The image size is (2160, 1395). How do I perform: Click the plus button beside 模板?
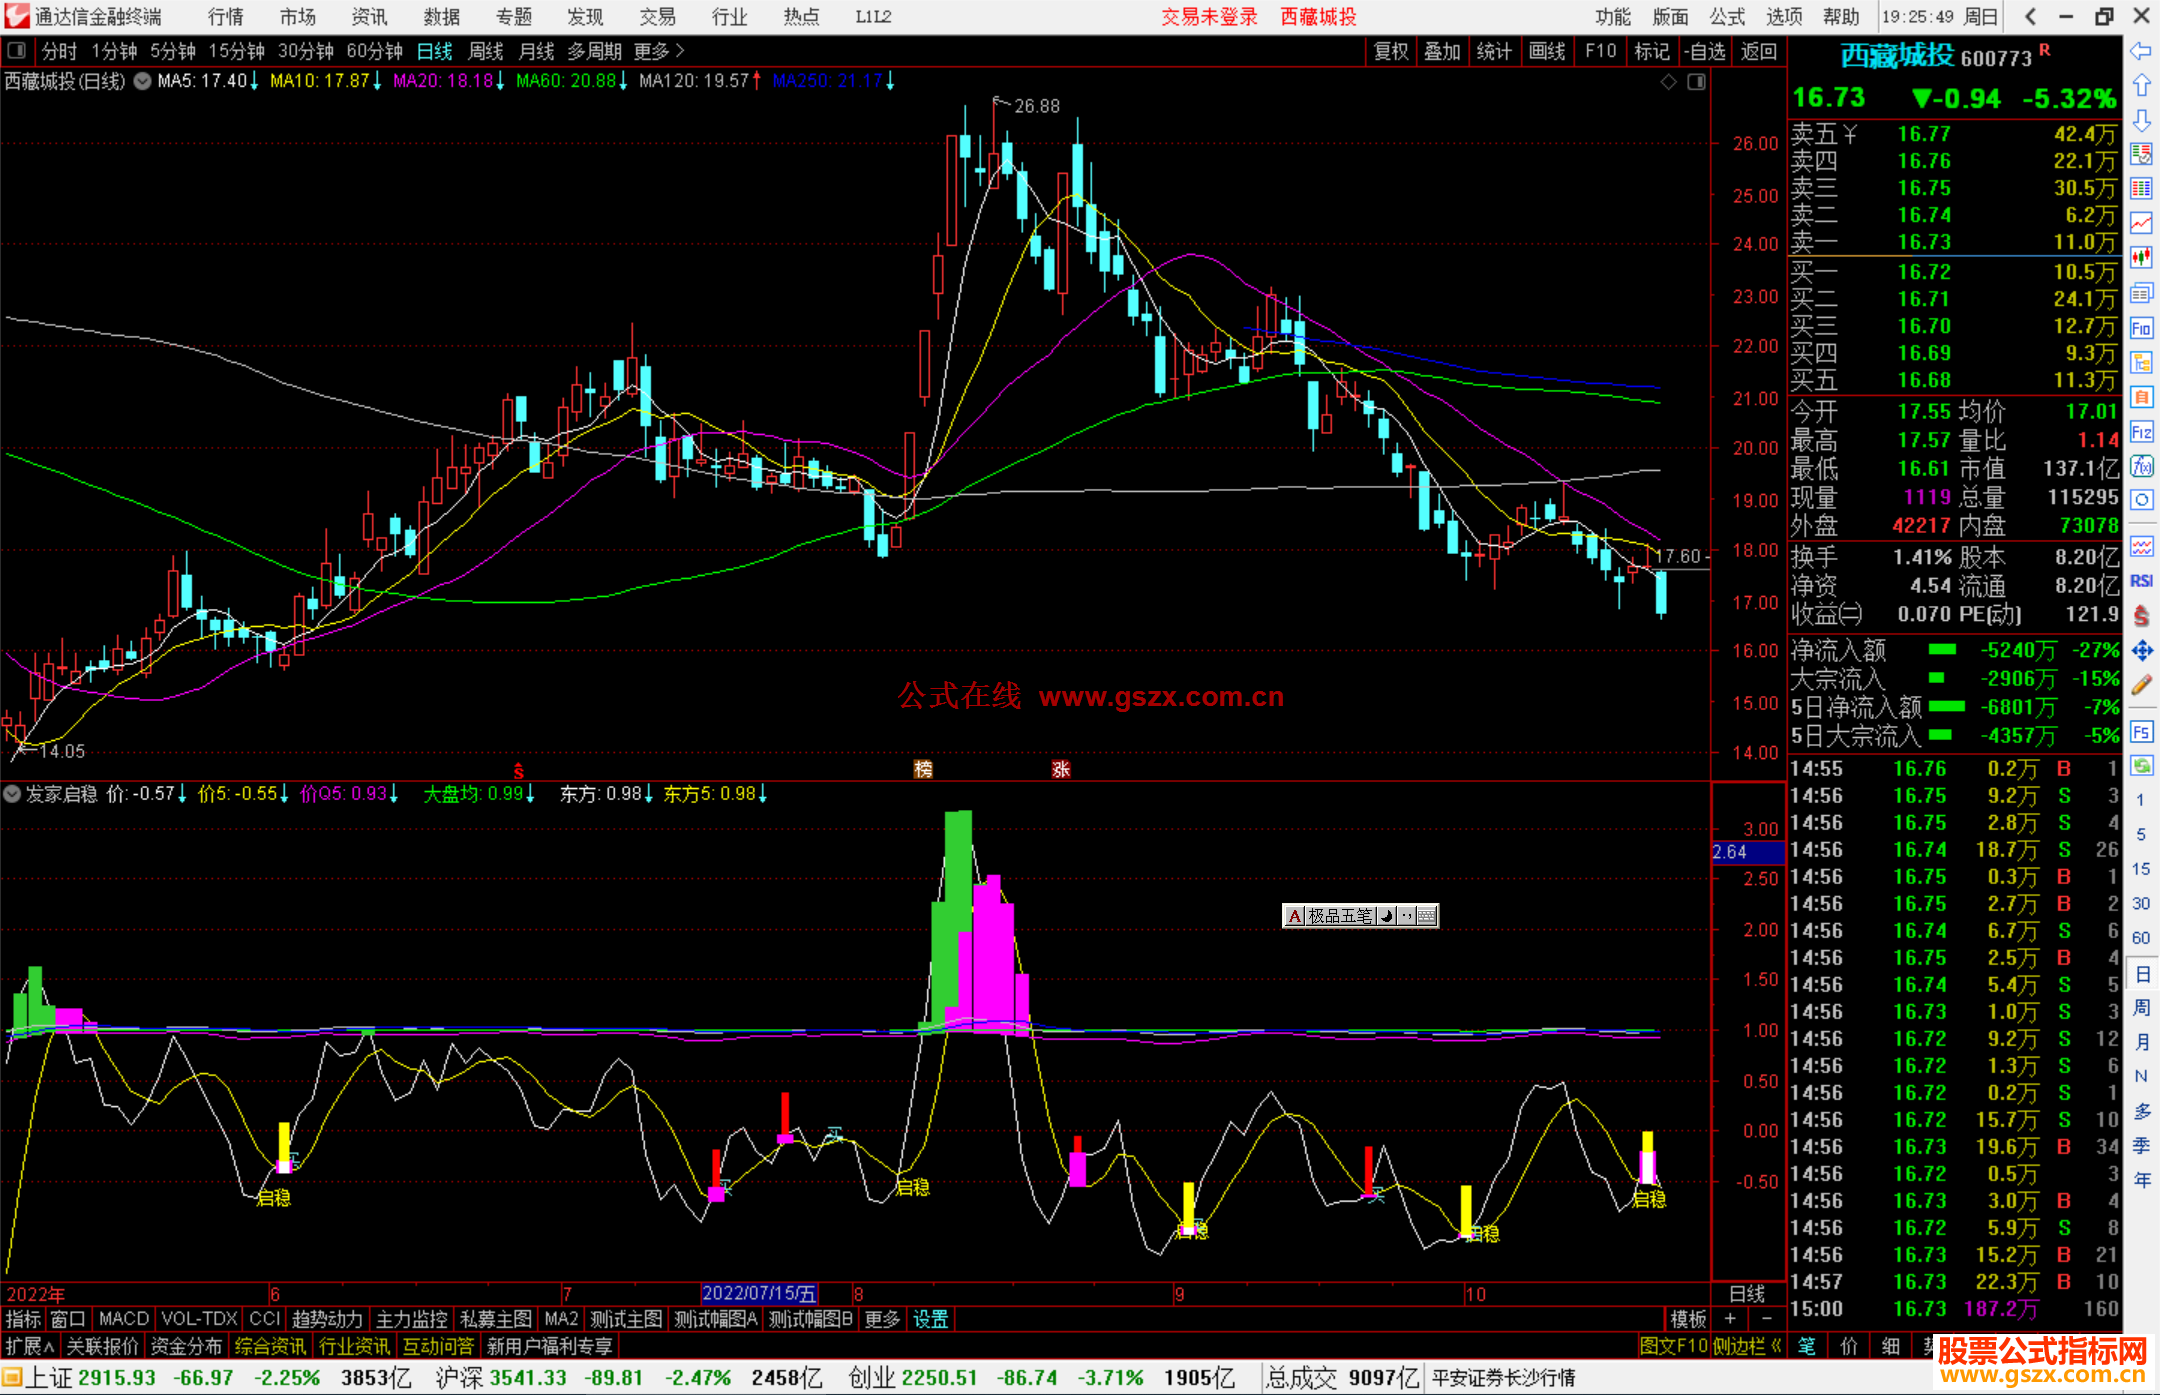point(1731,1319)
